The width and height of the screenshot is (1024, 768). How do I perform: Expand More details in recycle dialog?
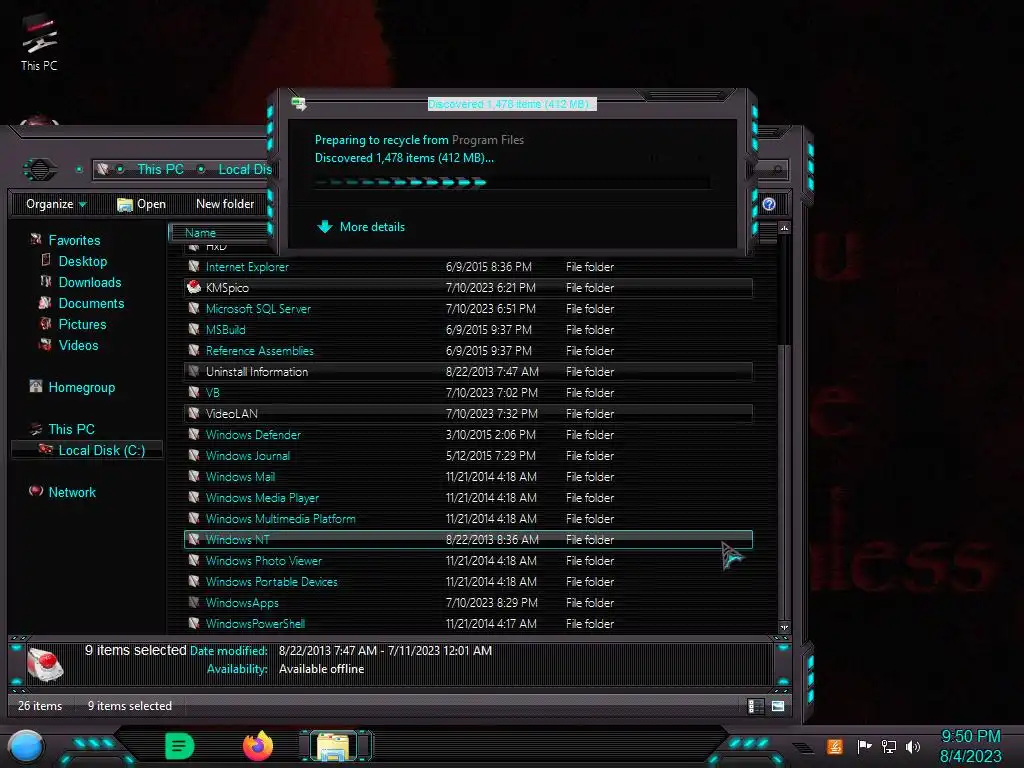[360, 227]
